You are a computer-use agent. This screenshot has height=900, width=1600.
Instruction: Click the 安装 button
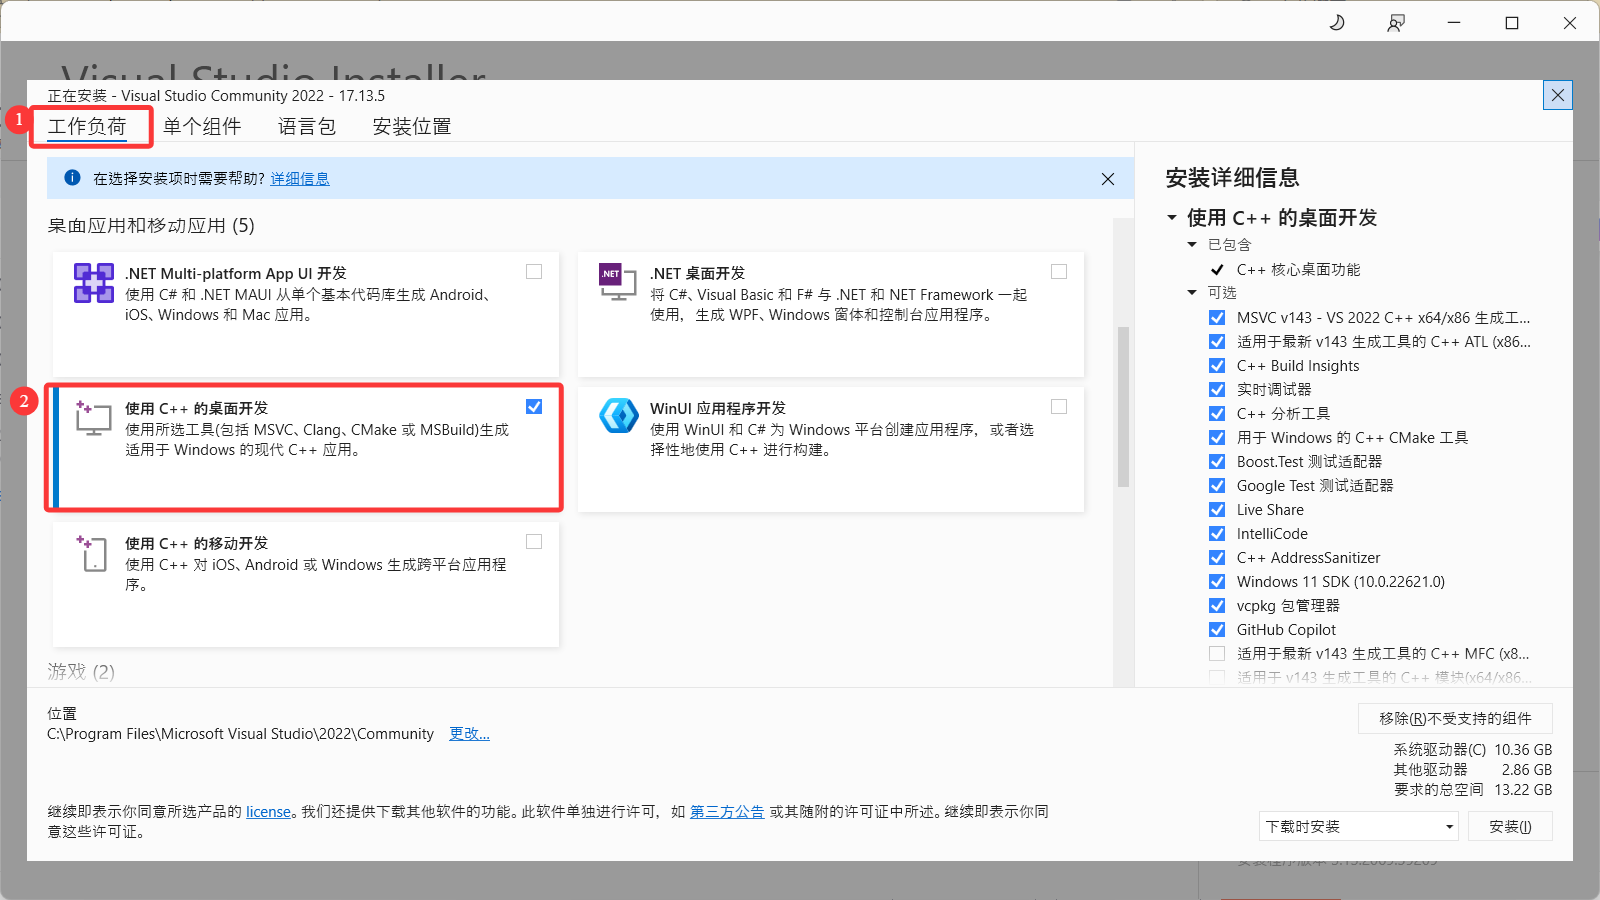(1510, 826)
